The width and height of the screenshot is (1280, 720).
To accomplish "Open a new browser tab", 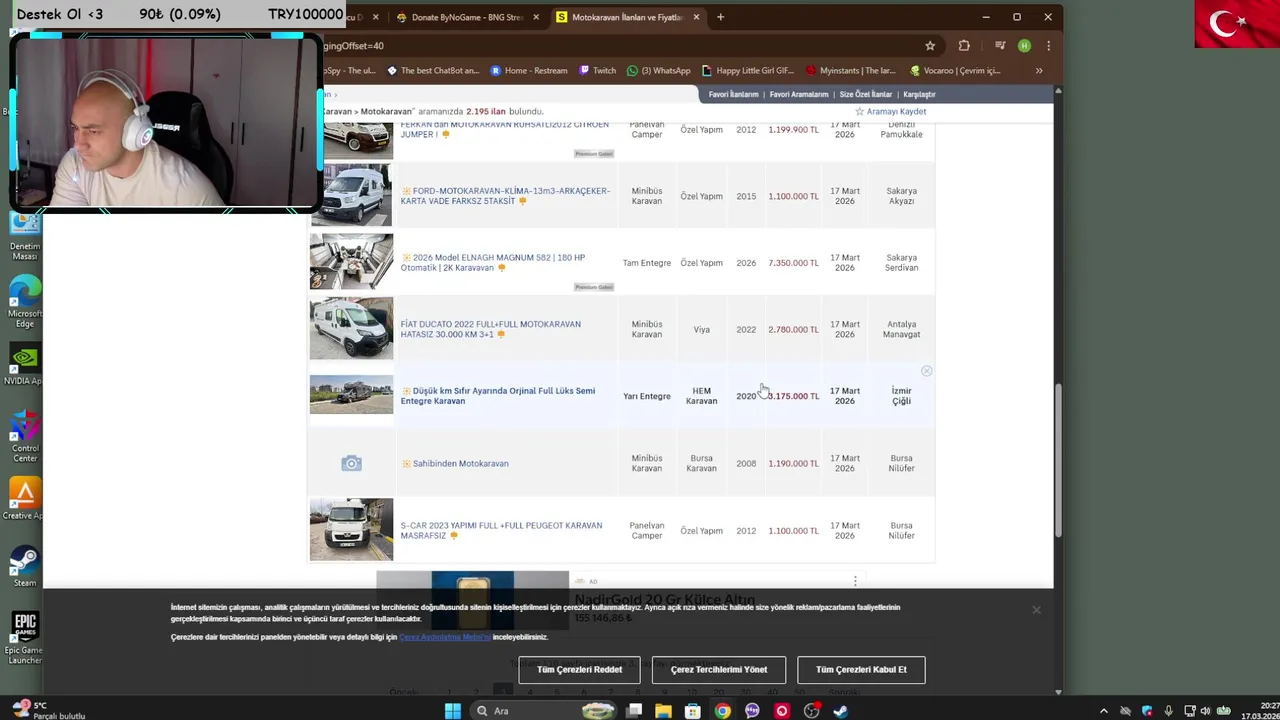I will click(720, 17).
